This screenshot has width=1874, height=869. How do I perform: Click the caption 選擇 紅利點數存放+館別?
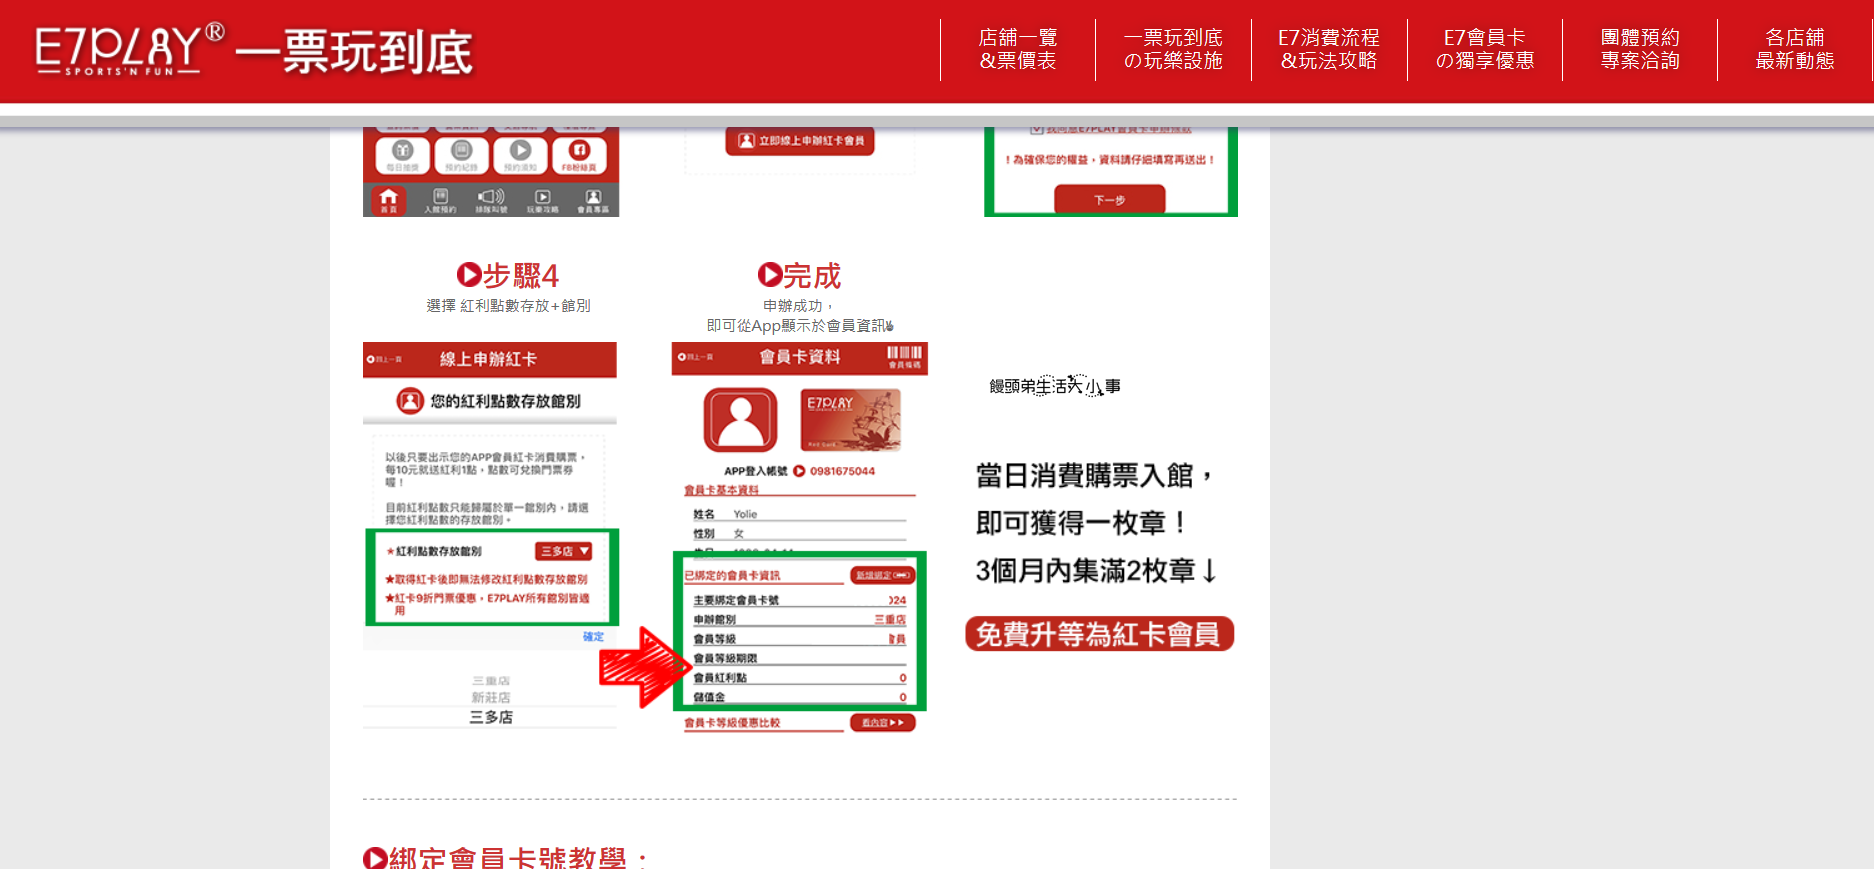point(508,305)
